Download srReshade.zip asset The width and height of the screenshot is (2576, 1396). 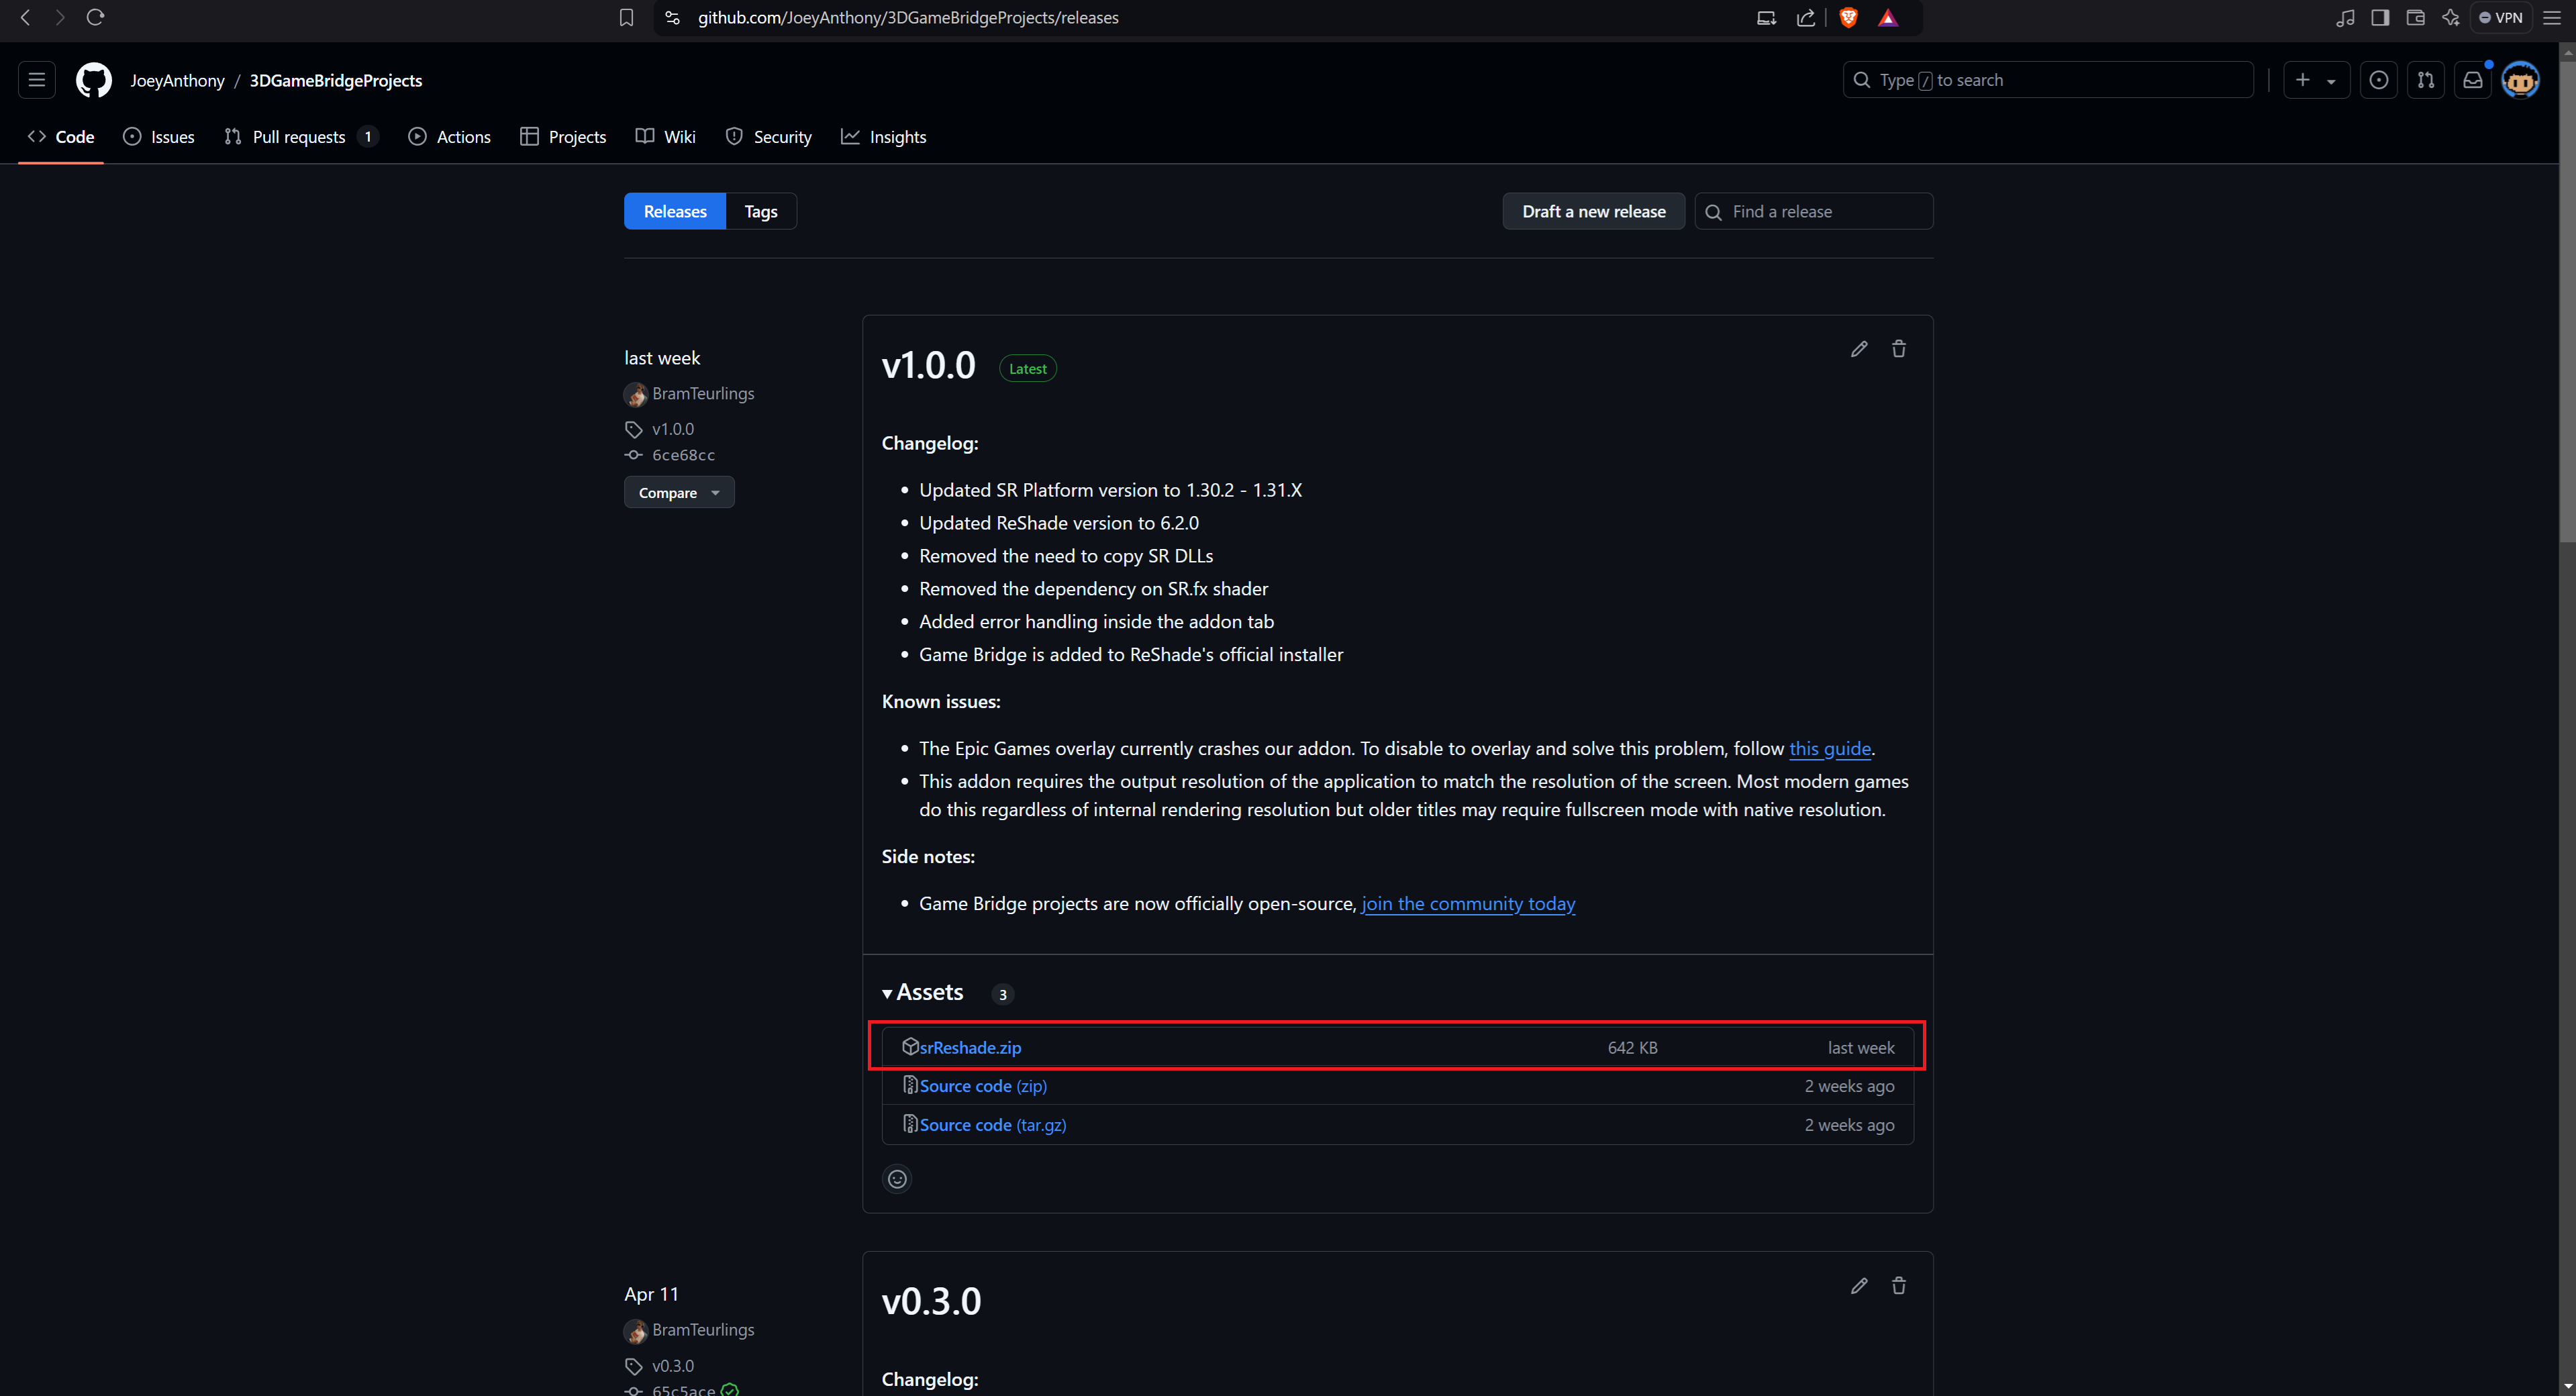pos(970,1047)
